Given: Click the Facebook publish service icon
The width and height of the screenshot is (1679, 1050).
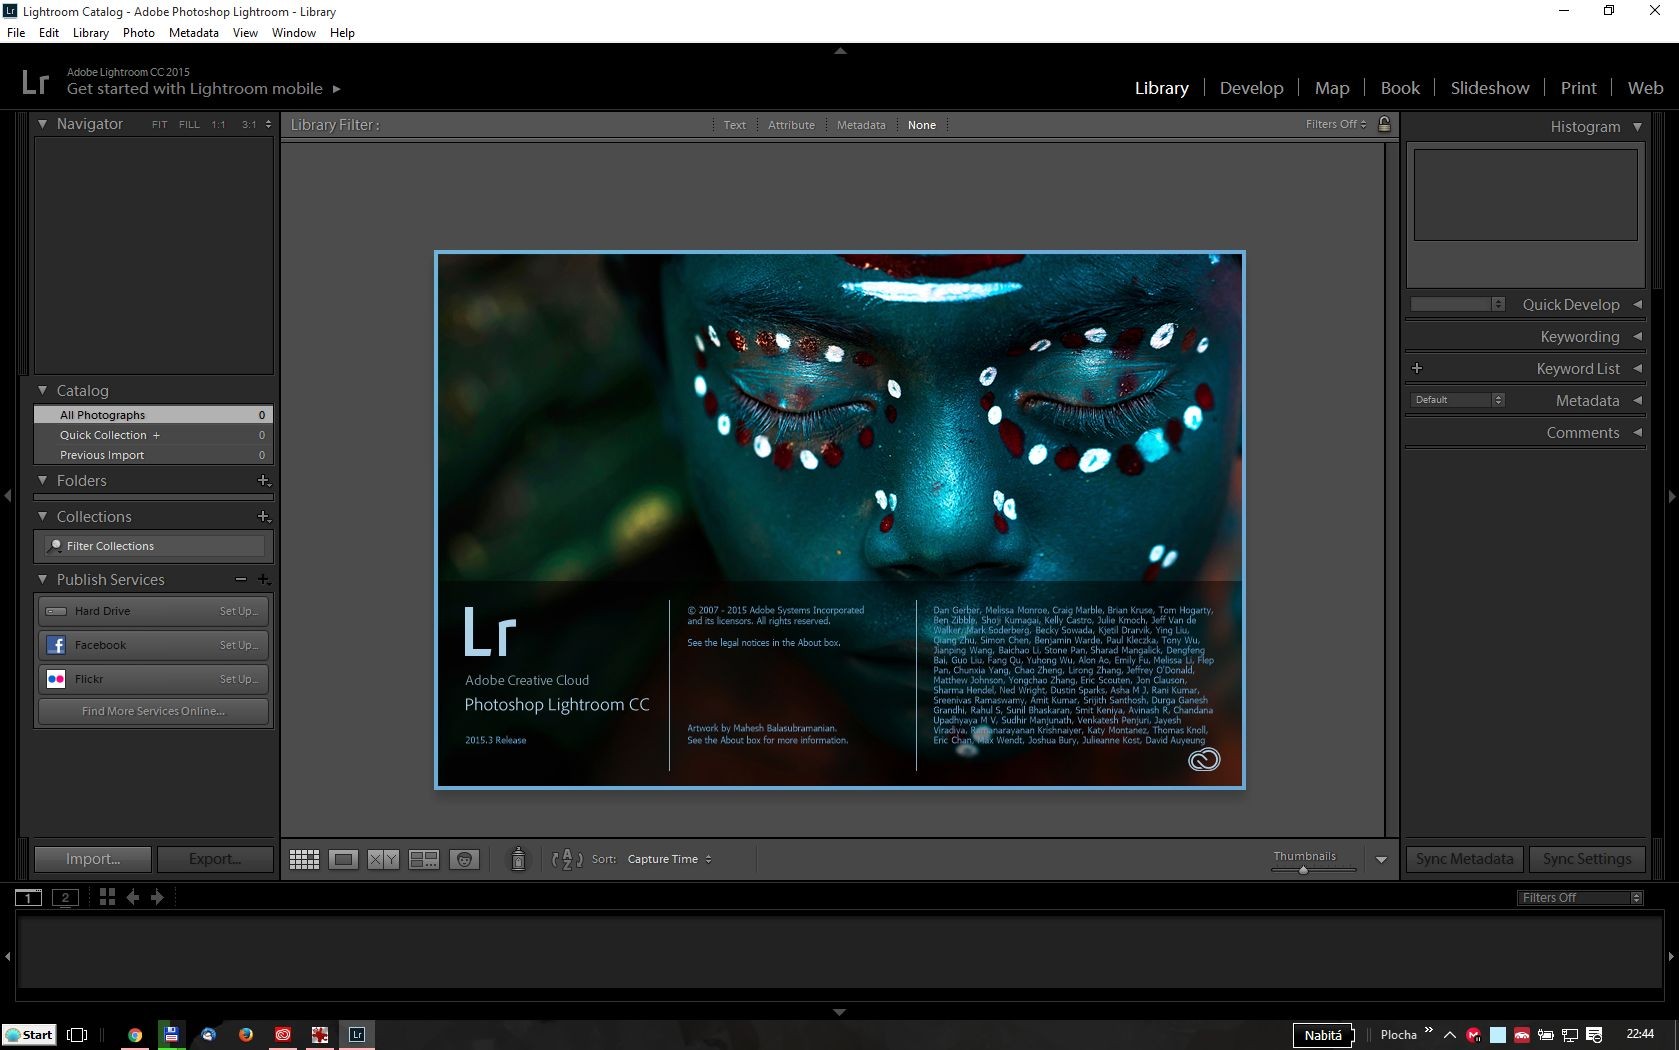Looking at the screenshot, I should click(x=56, y=645).
